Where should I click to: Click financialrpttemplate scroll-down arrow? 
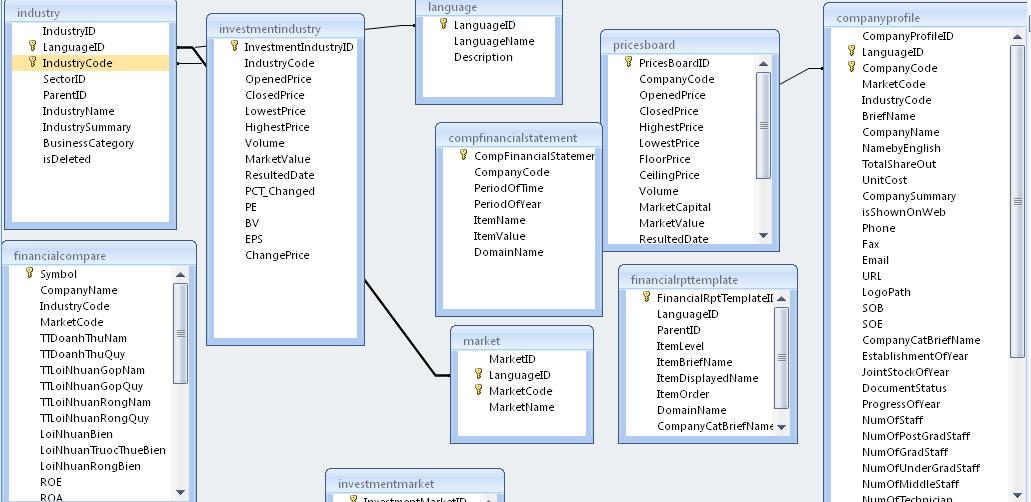pyautogui.click(x=781, y=427)
